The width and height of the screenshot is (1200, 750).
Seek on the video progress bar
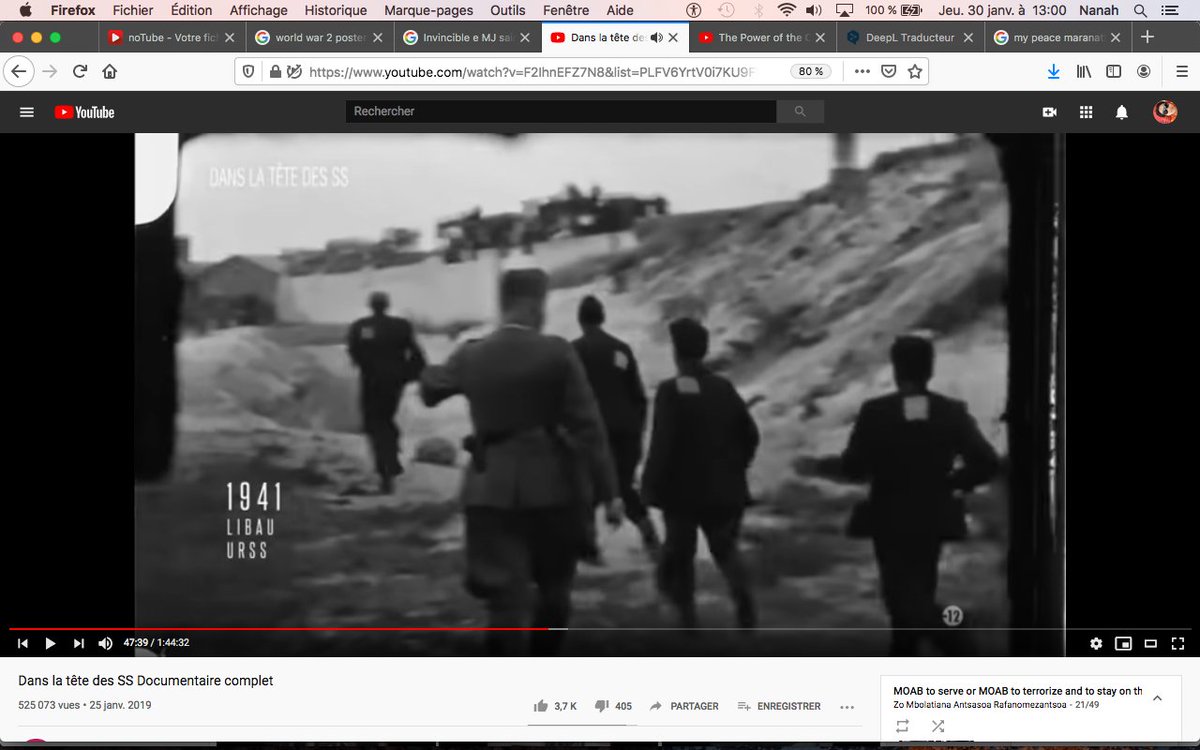click(600, 629)
